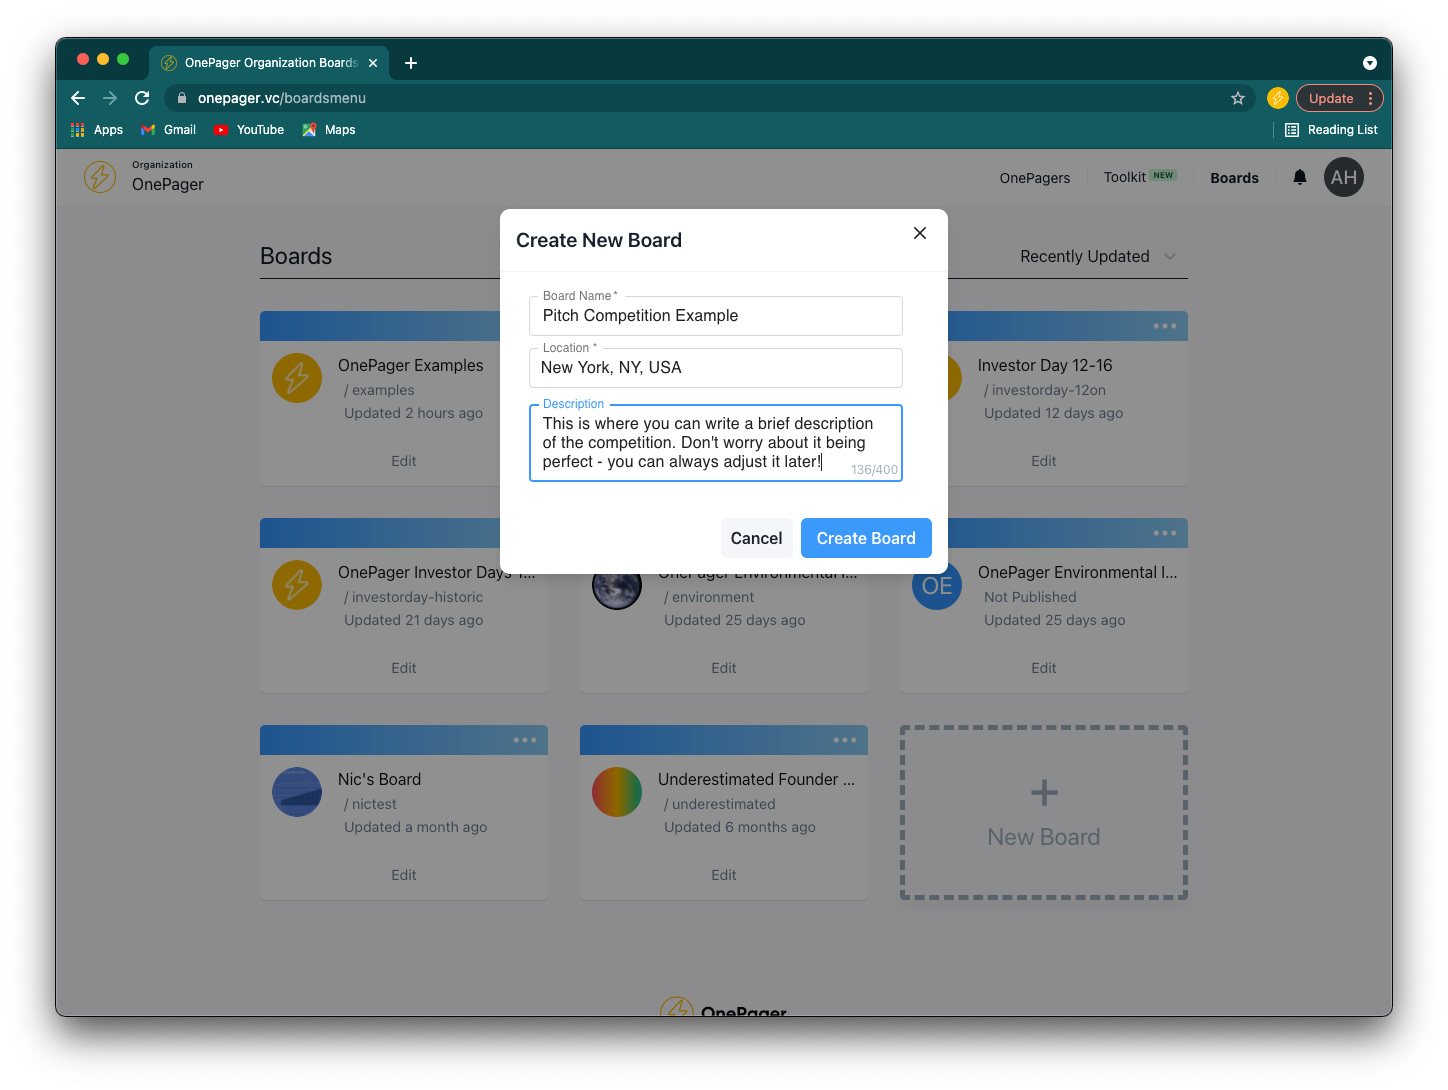
Task: Open Underestimated Founder rainbow thumbnail
Action: point(617,792)
